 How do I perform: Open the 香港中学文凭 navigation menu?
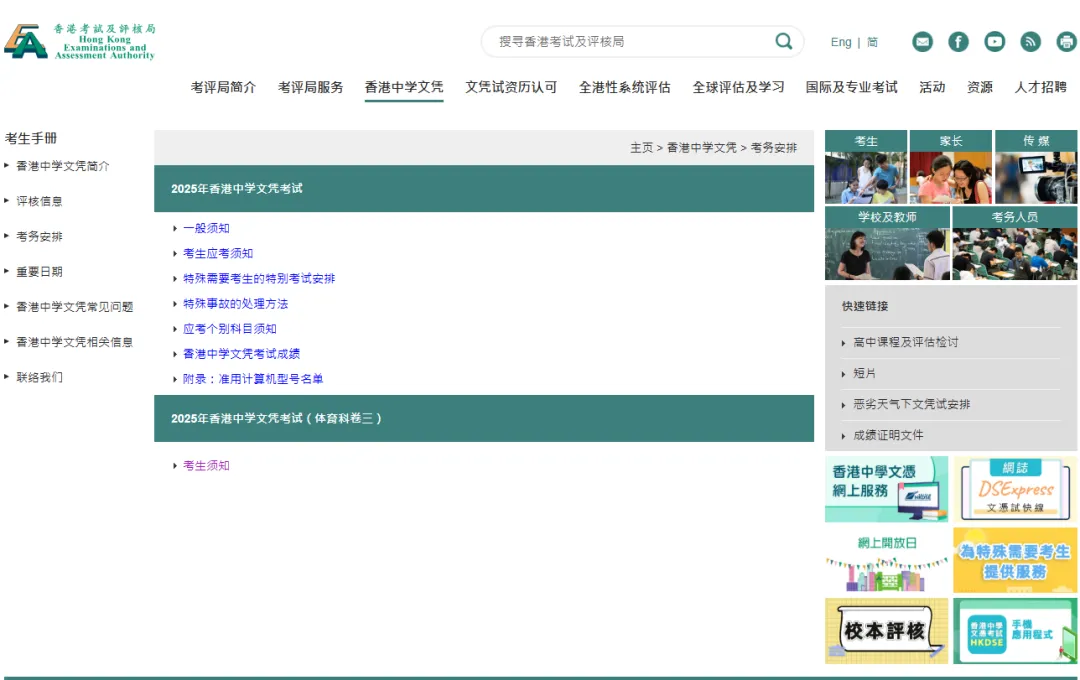point(404,87)
